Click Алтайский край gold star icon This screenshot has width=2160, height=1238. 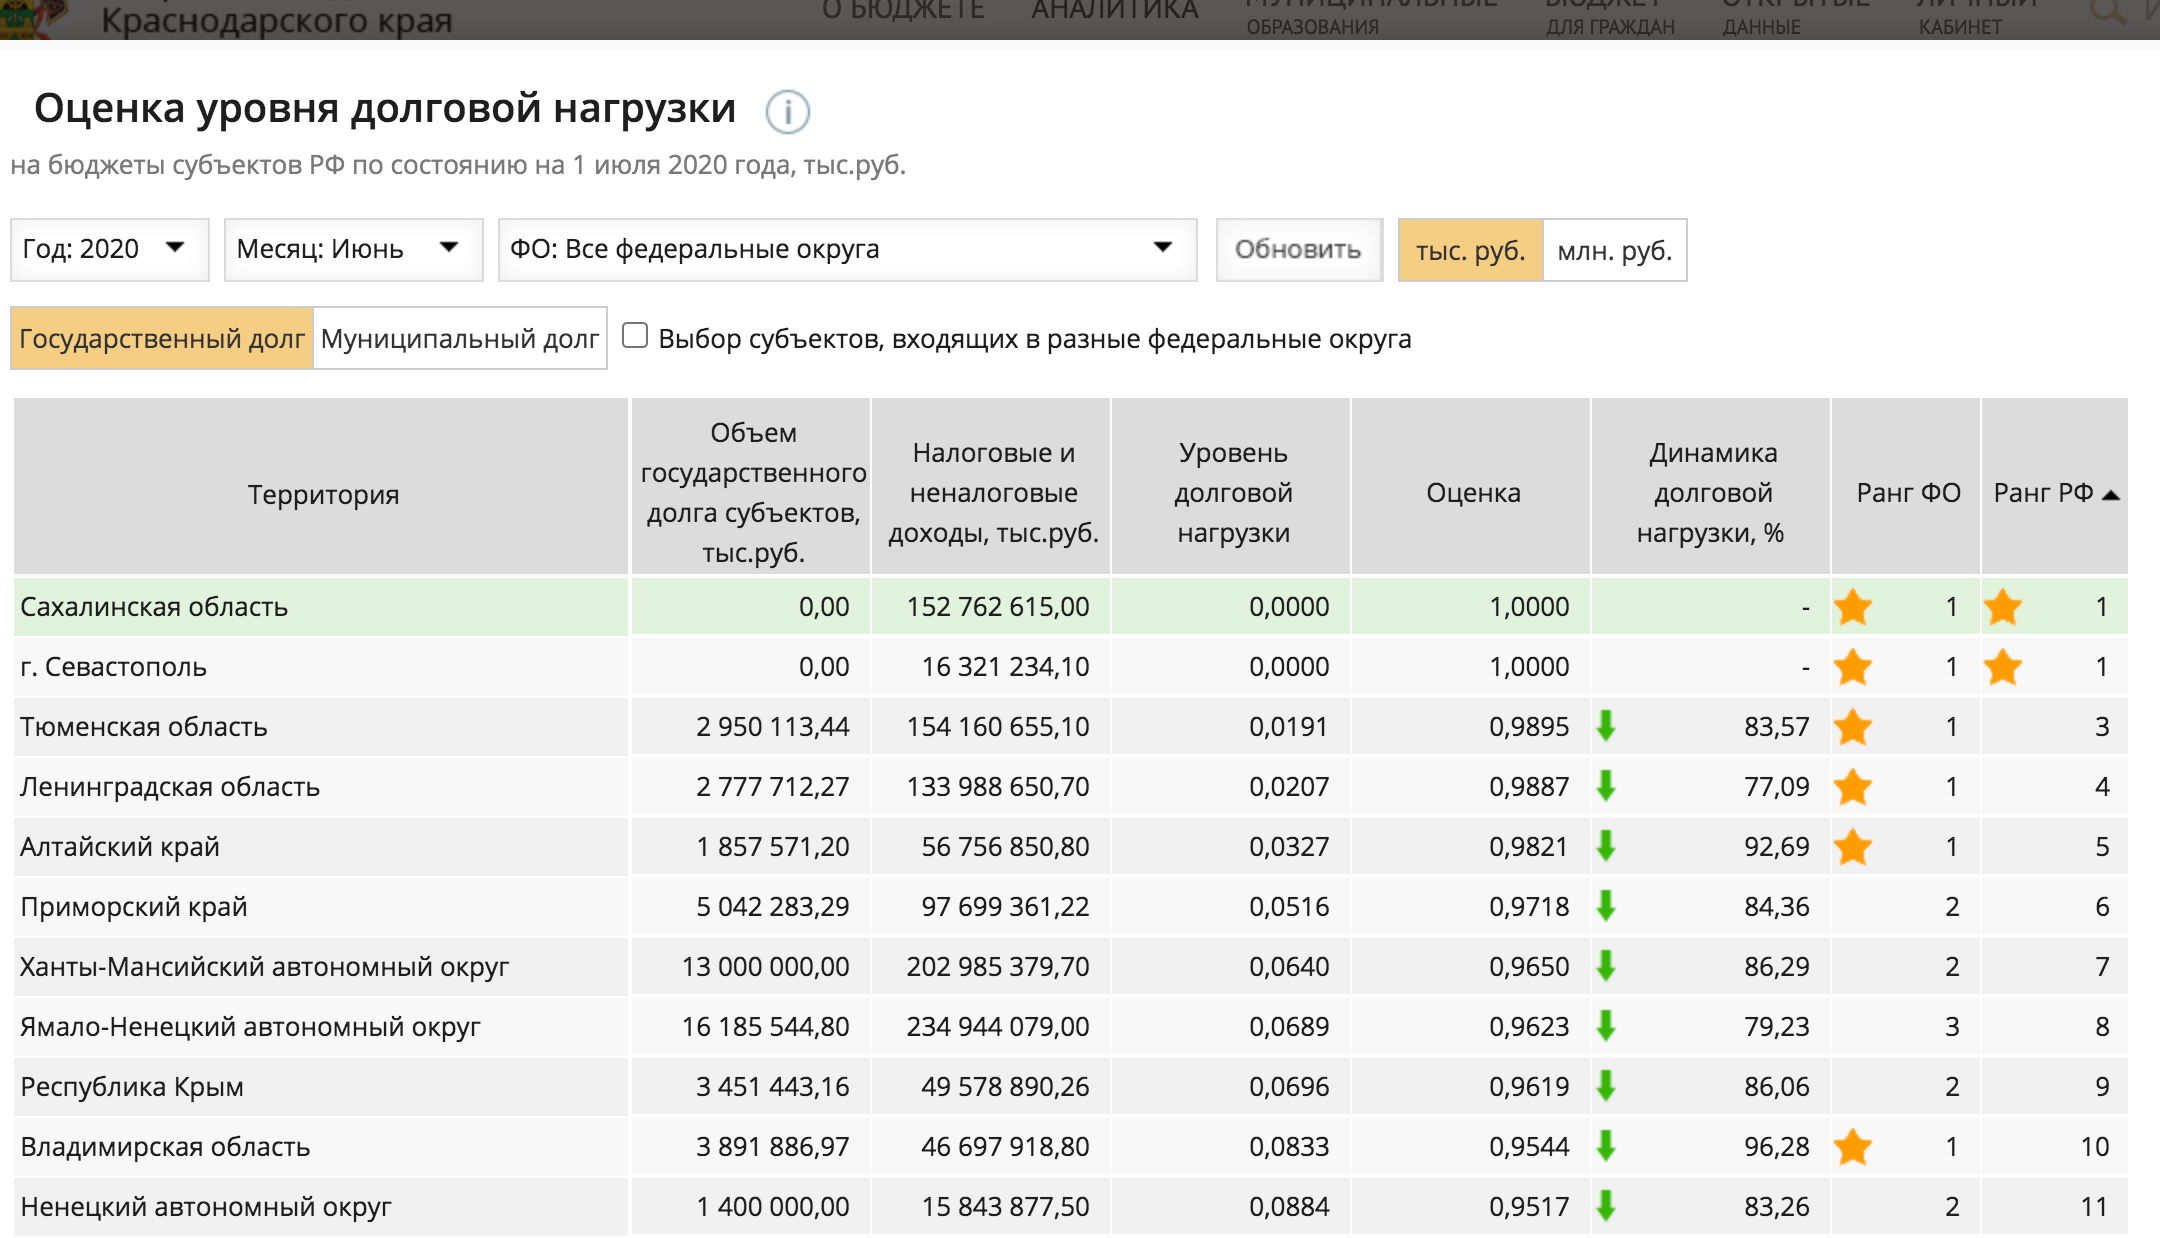(1853, 847)
